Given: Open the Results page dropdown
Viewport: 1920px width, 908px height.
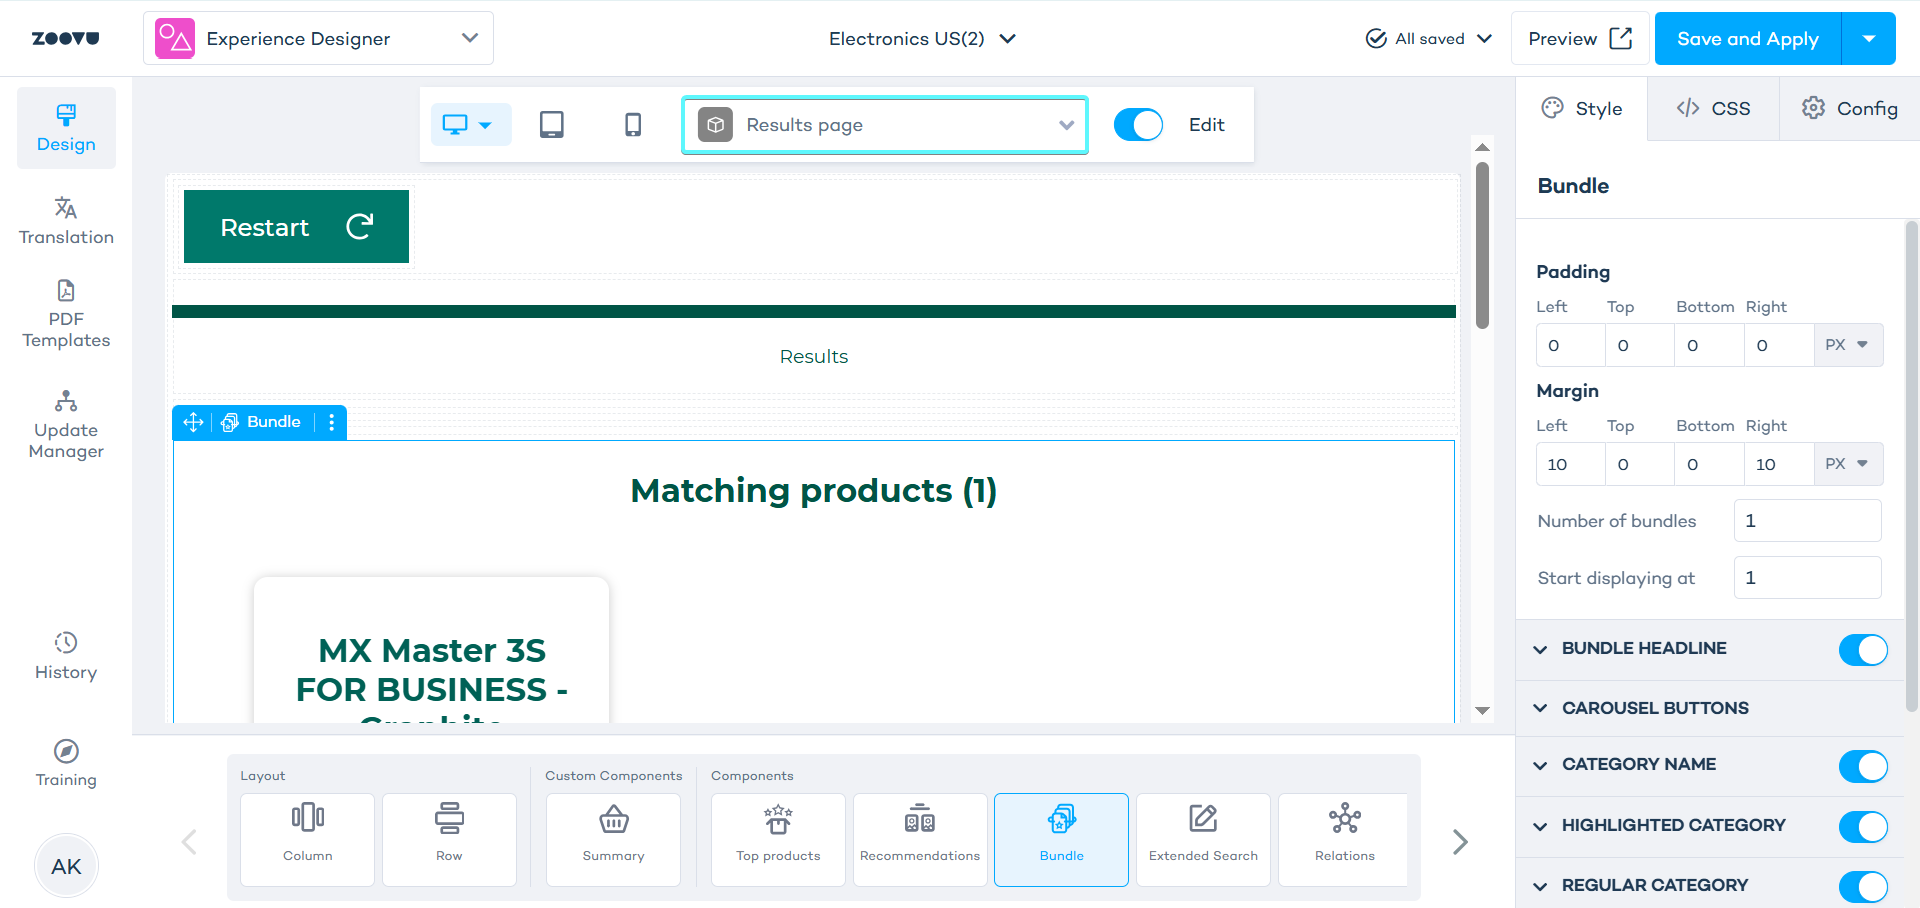Looking at the screenshot, I should (x=884, y=125).
